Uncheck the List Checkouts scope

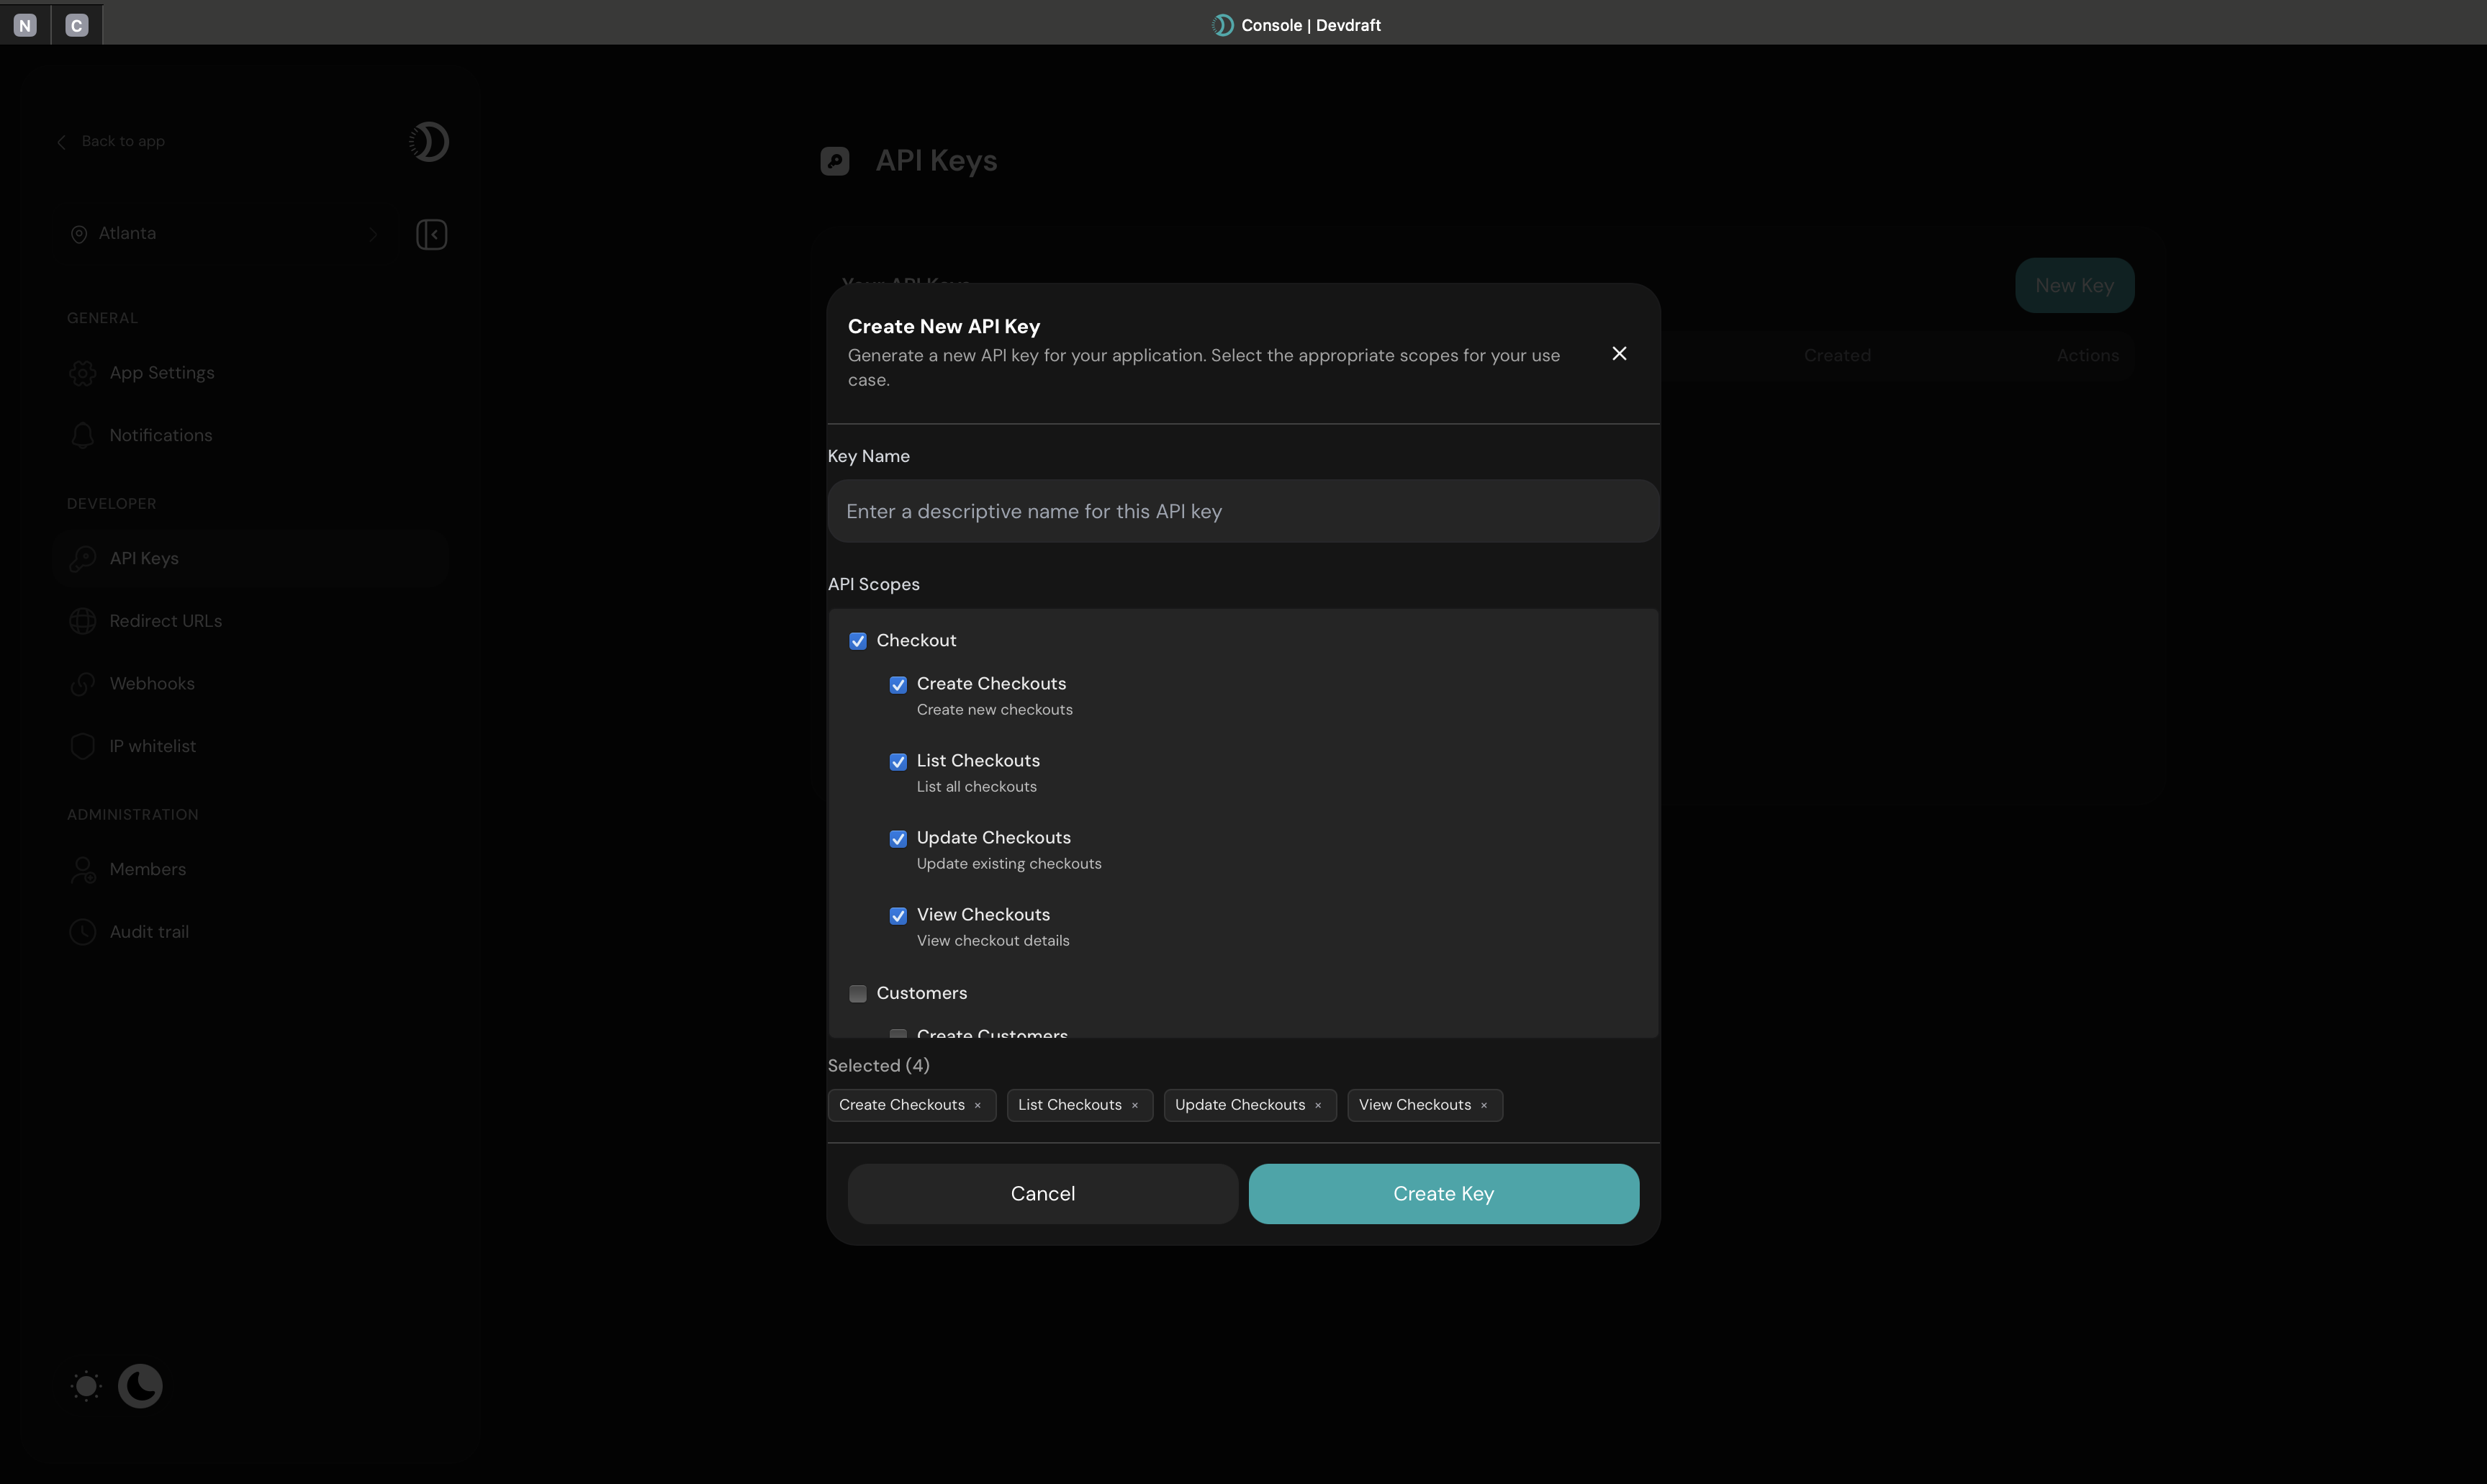(x=898, y=761)
